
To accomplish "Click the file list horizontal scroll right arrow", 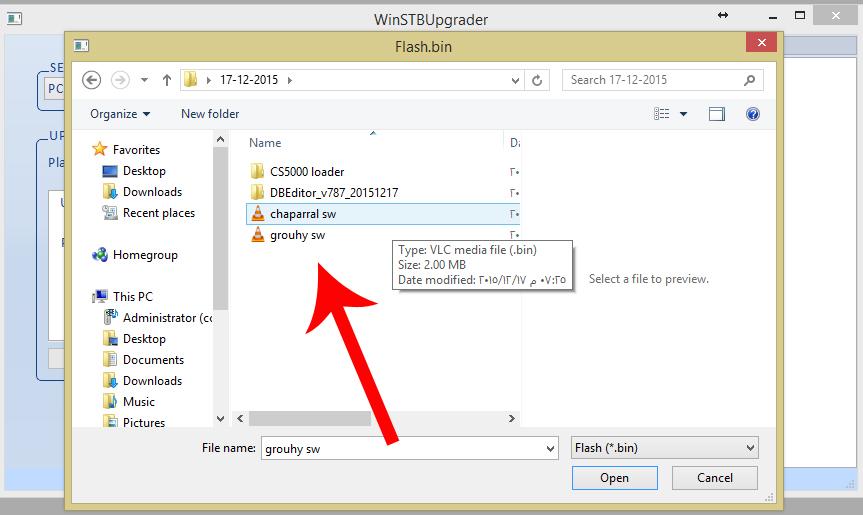I will [511, 419].
